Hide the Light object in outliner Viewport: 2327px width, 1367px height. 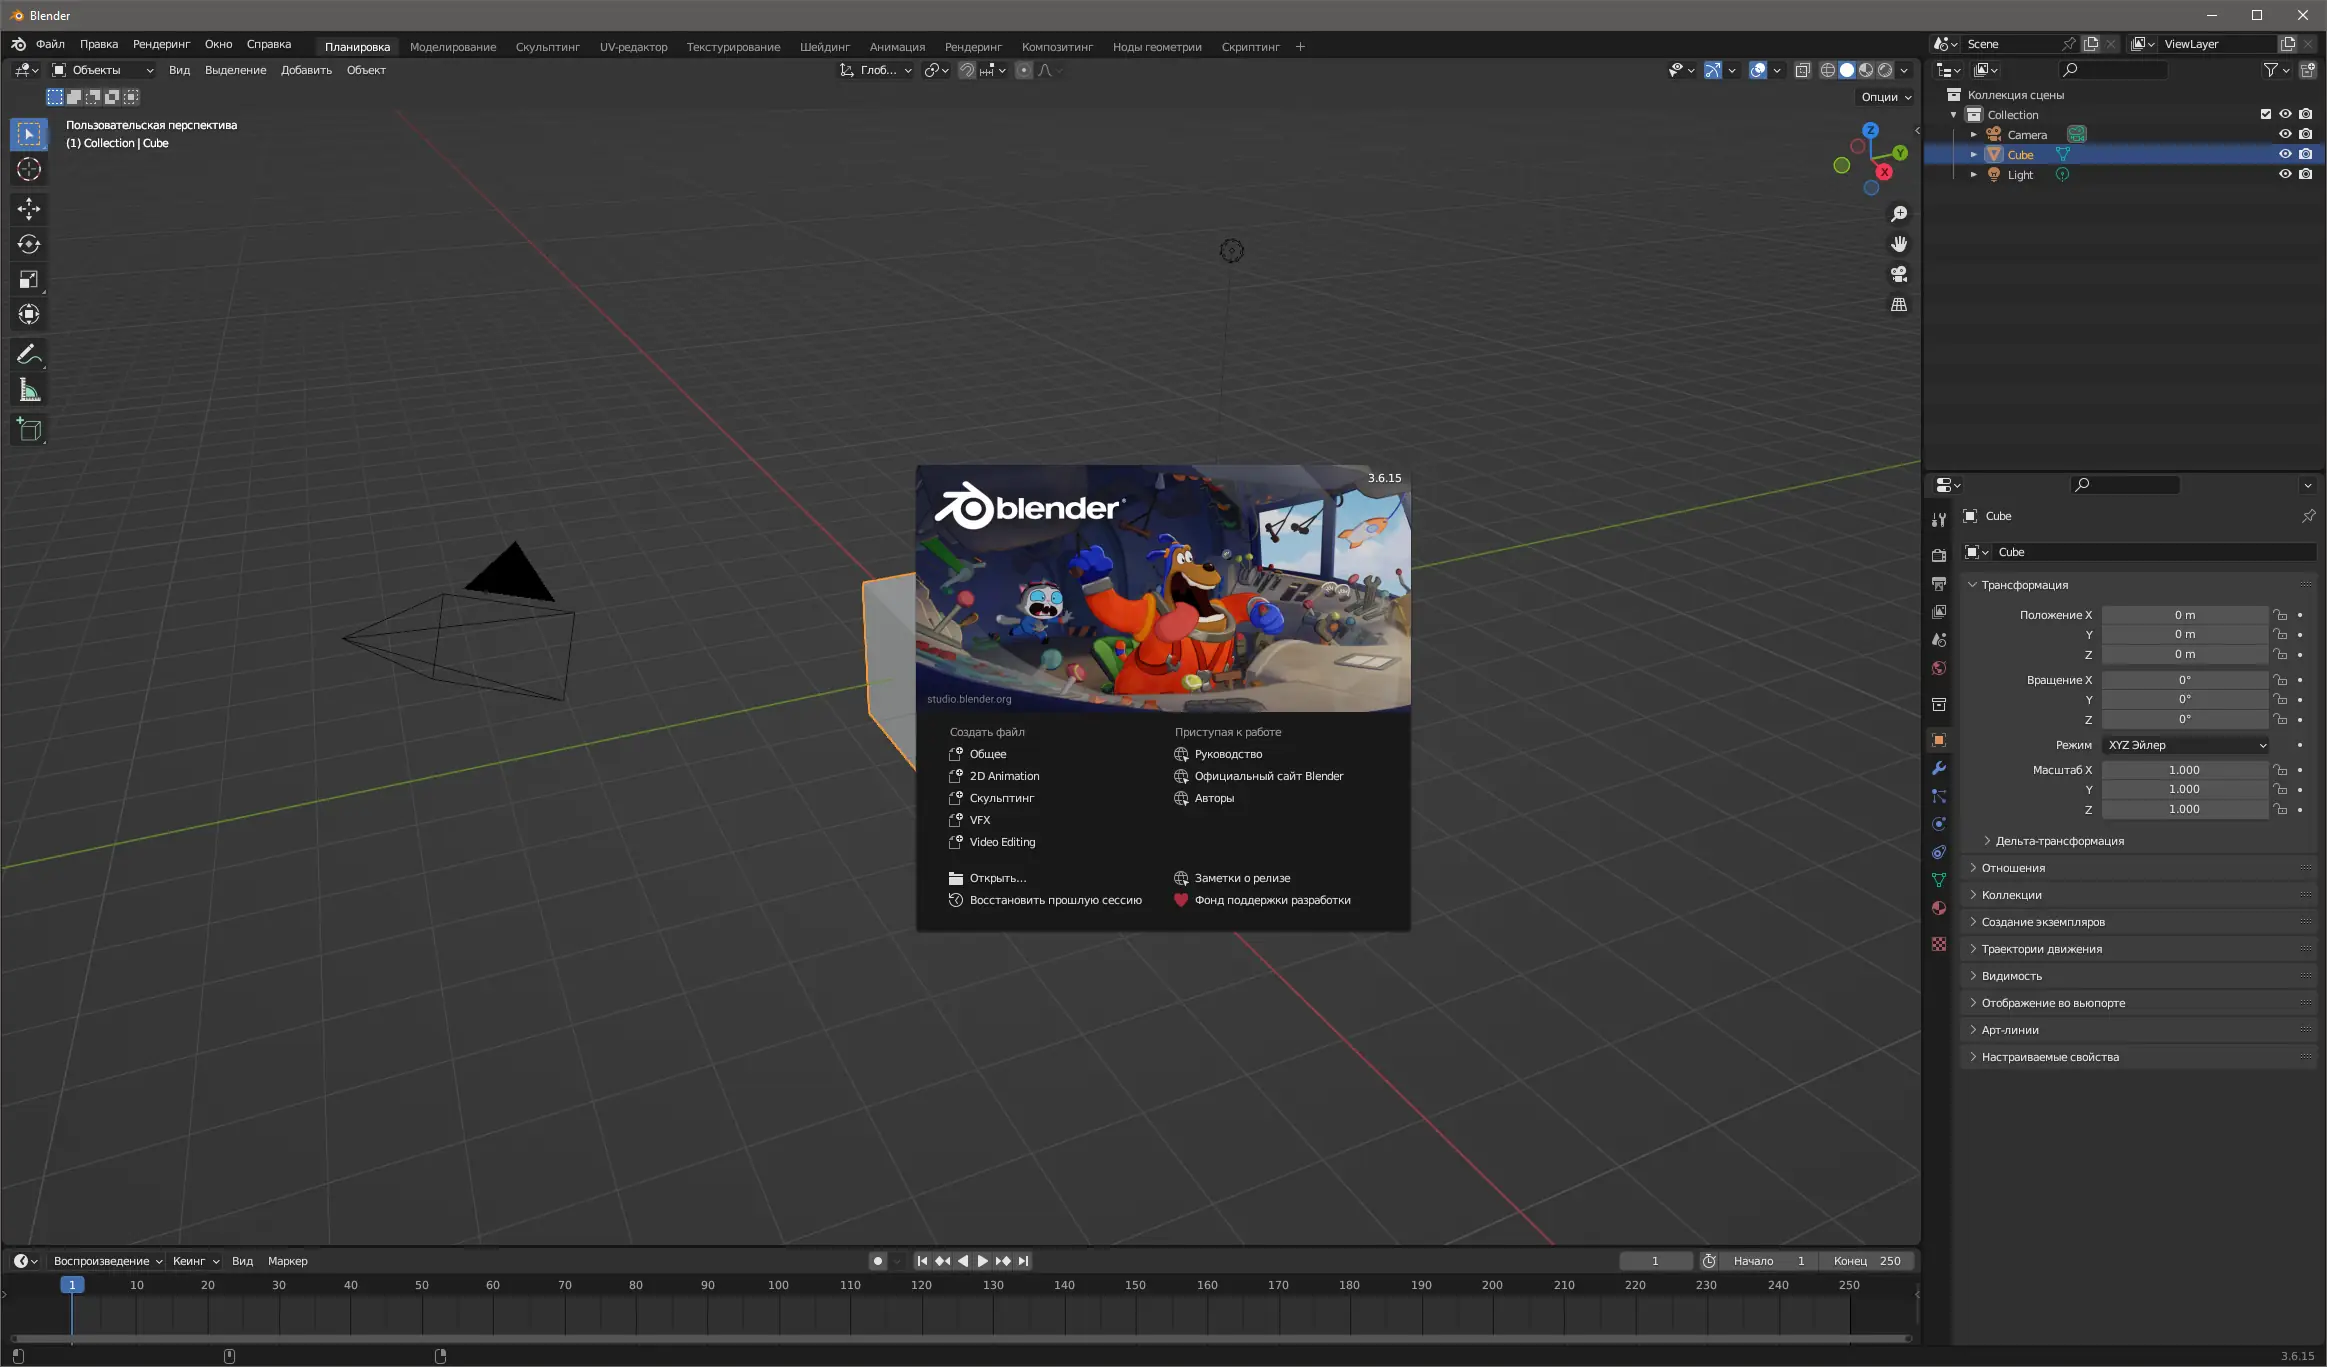click(2285, 174)
